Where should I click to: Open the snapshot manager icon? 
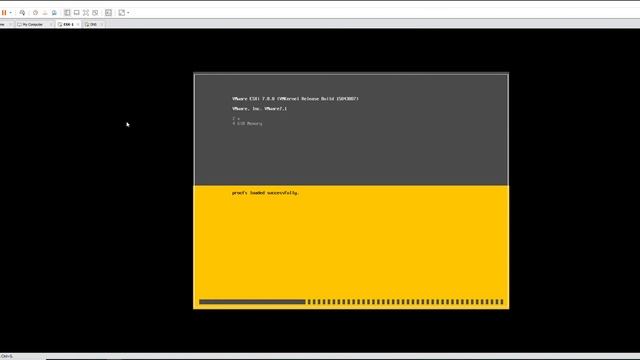click(54, 13)
